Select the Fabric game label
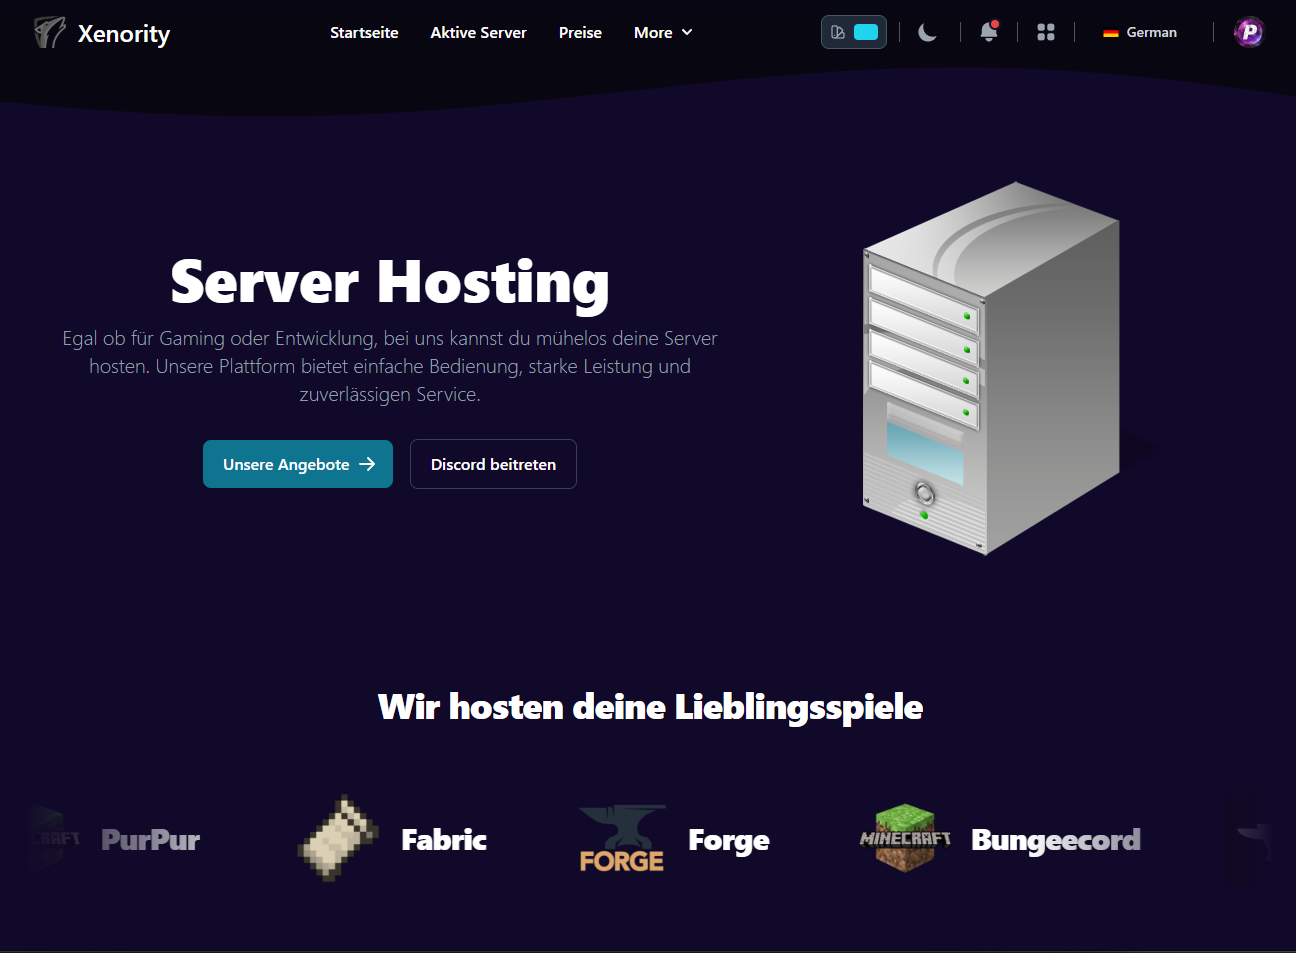1296x953 pixels. pos(444,840)
